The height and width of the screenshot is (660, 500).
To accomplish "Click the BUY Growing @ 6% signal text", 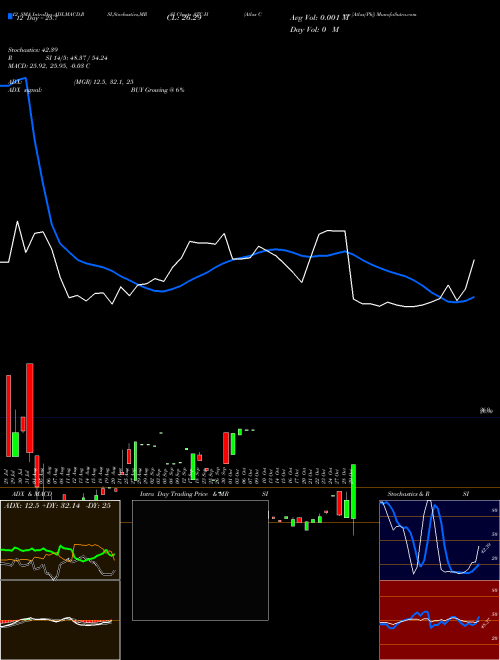I will (x=157, y=90).
